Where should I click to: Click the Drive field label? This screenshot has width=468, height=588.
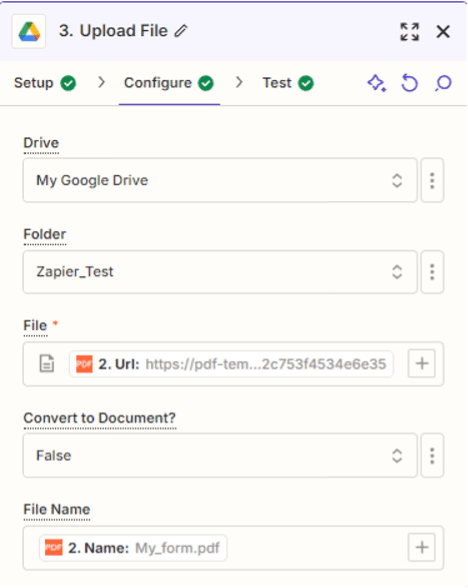pos(41,143)
